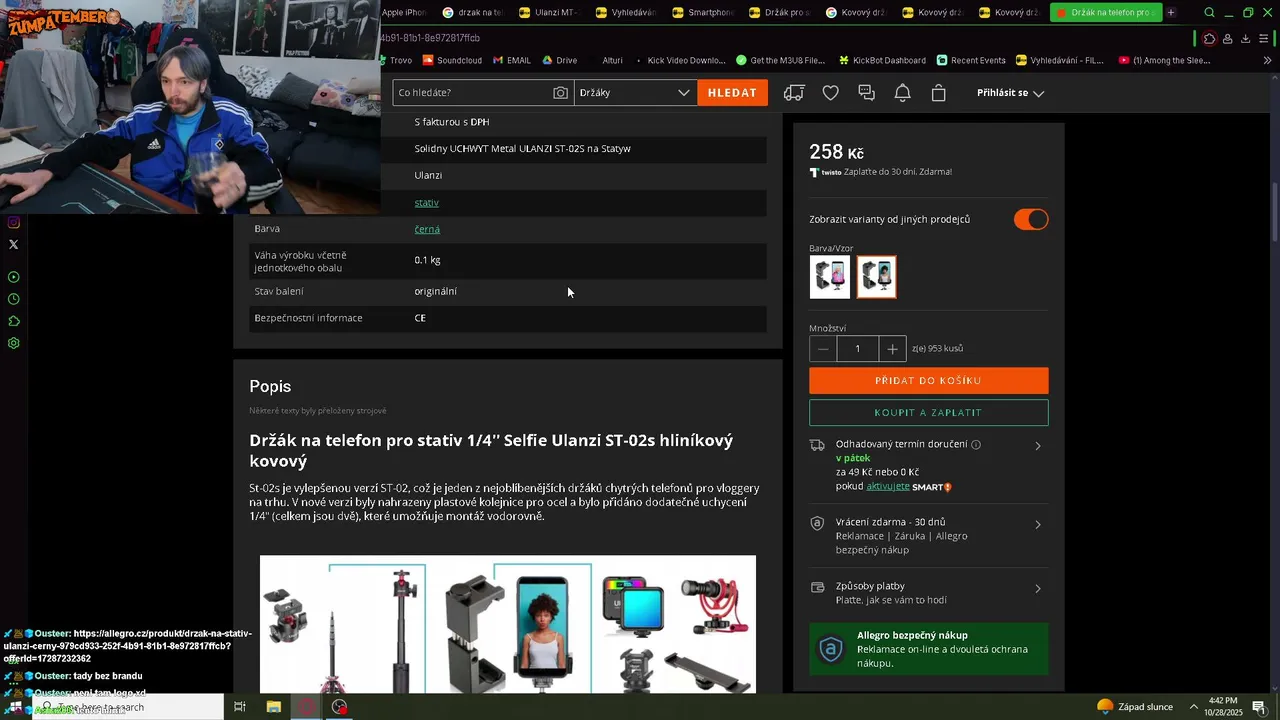This screenshot has width=1280, height=720.
Task: Click the info icon beside delivery date
Action: 976,444
